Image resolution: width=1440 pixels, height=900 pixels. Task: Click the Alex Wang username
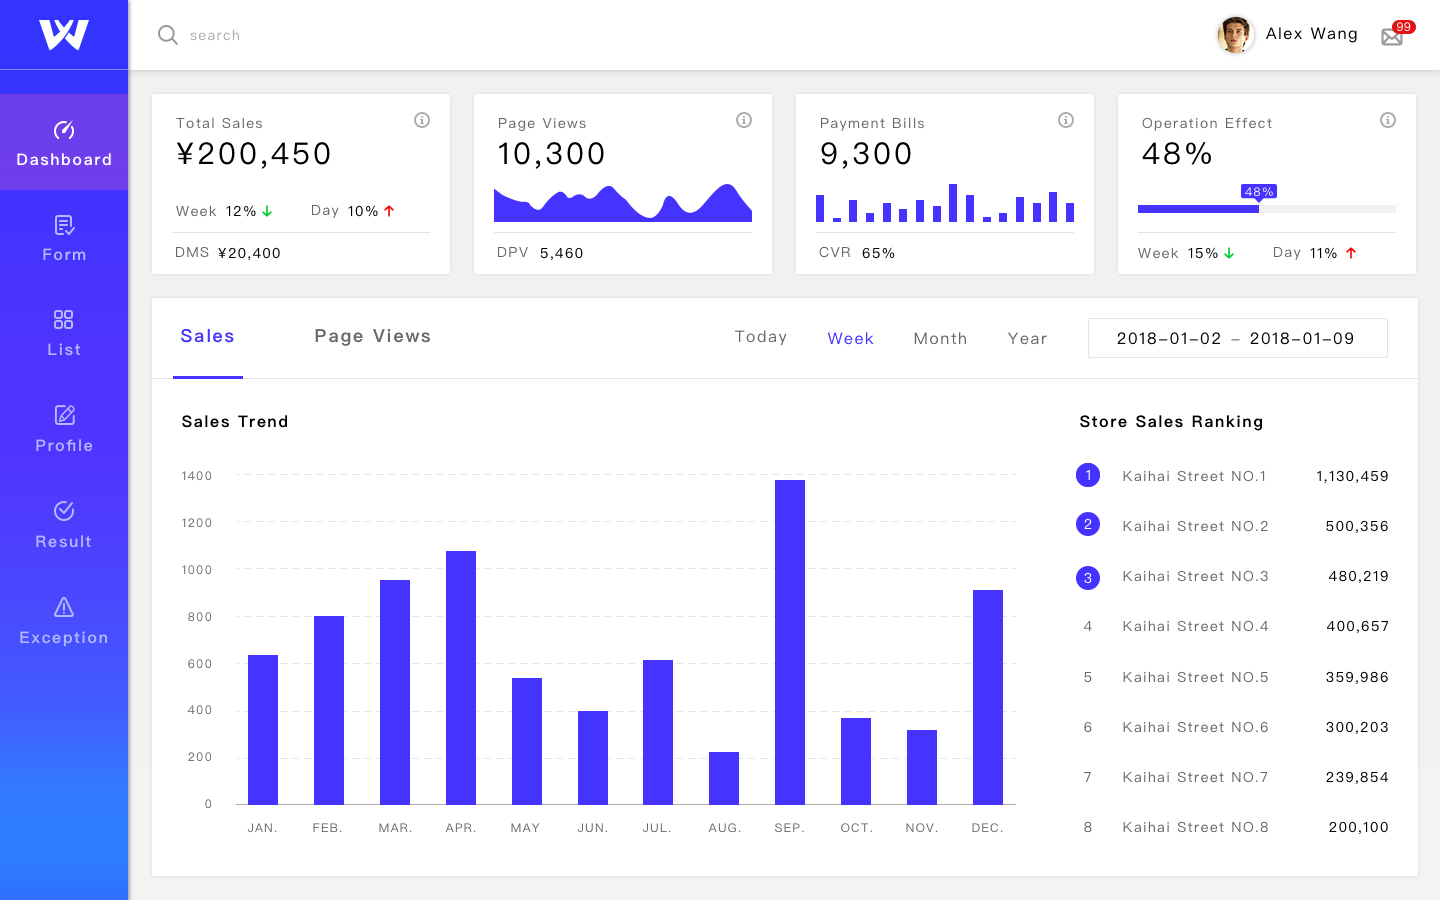1311,34
